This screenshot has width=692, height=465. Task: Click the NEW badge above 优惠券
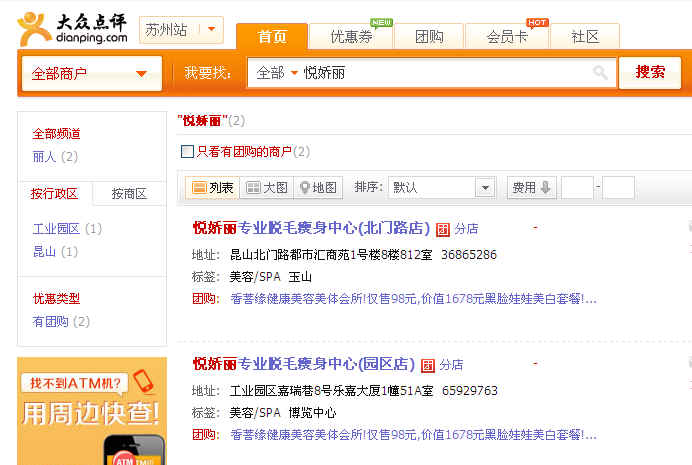click(381, 22)
